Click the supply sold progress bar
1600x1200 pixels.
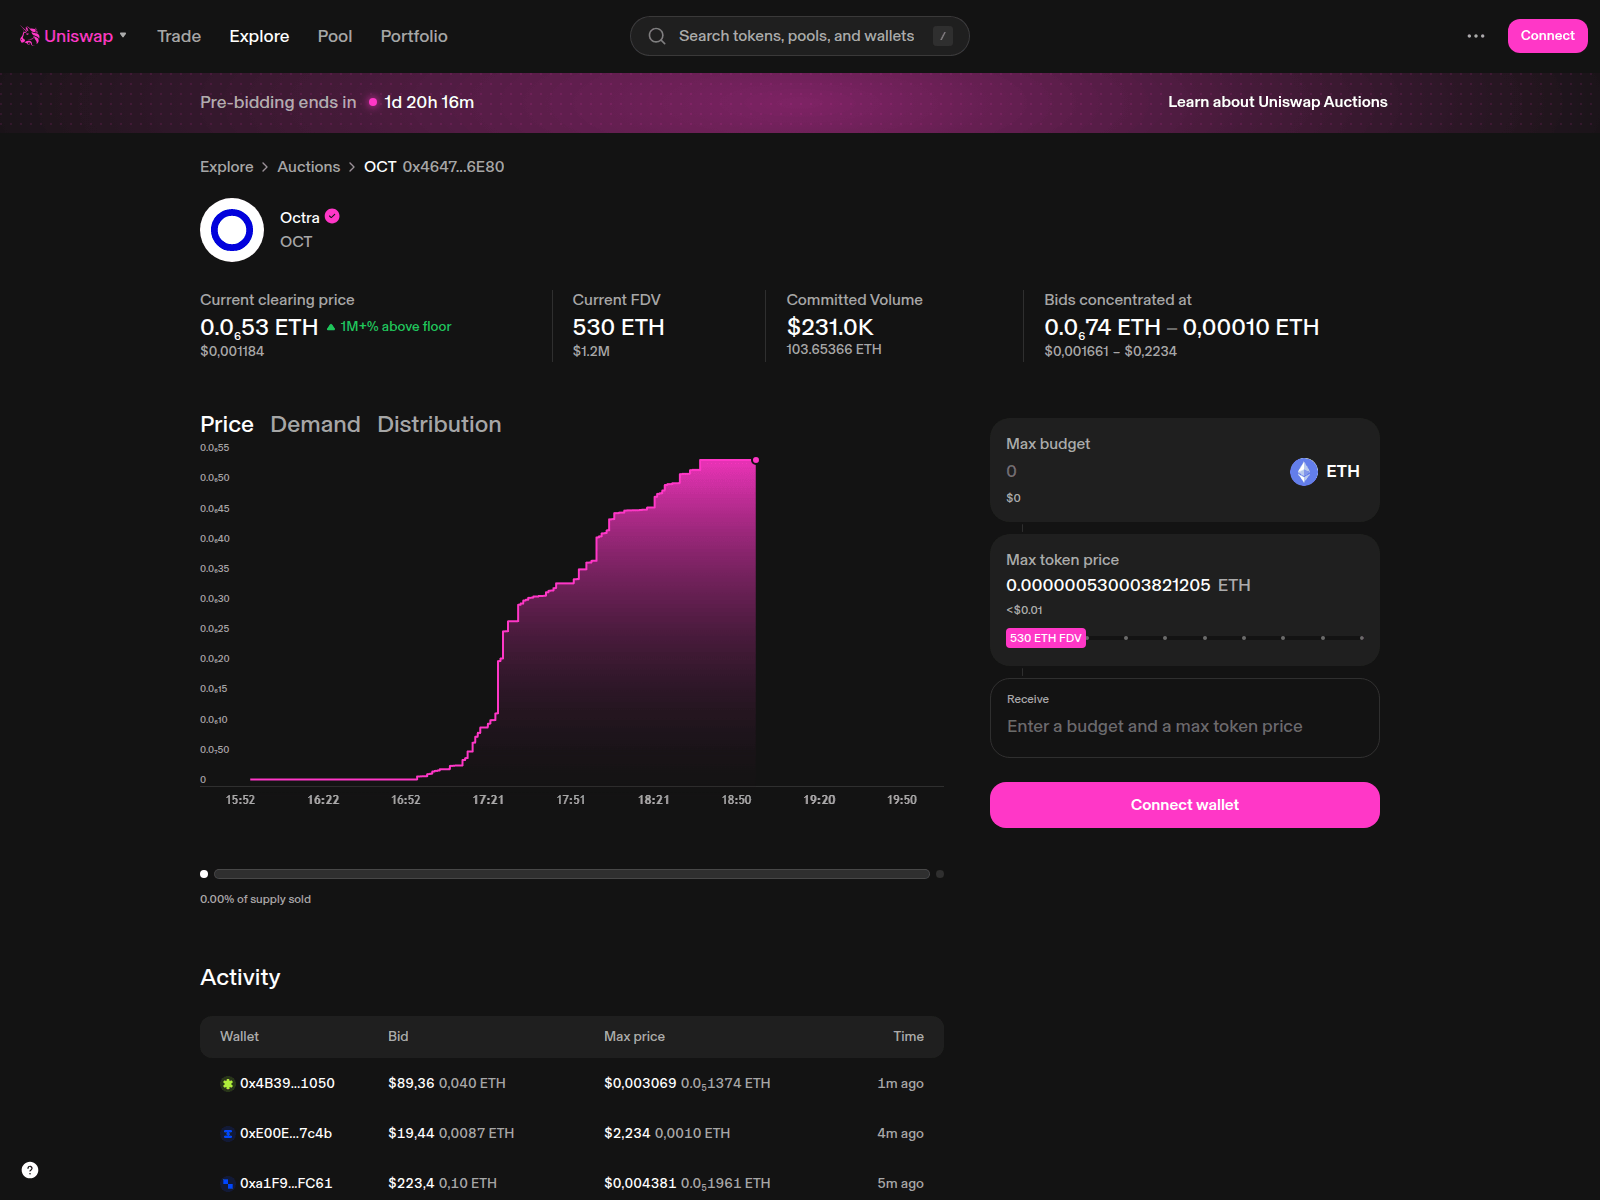[572, 874]
